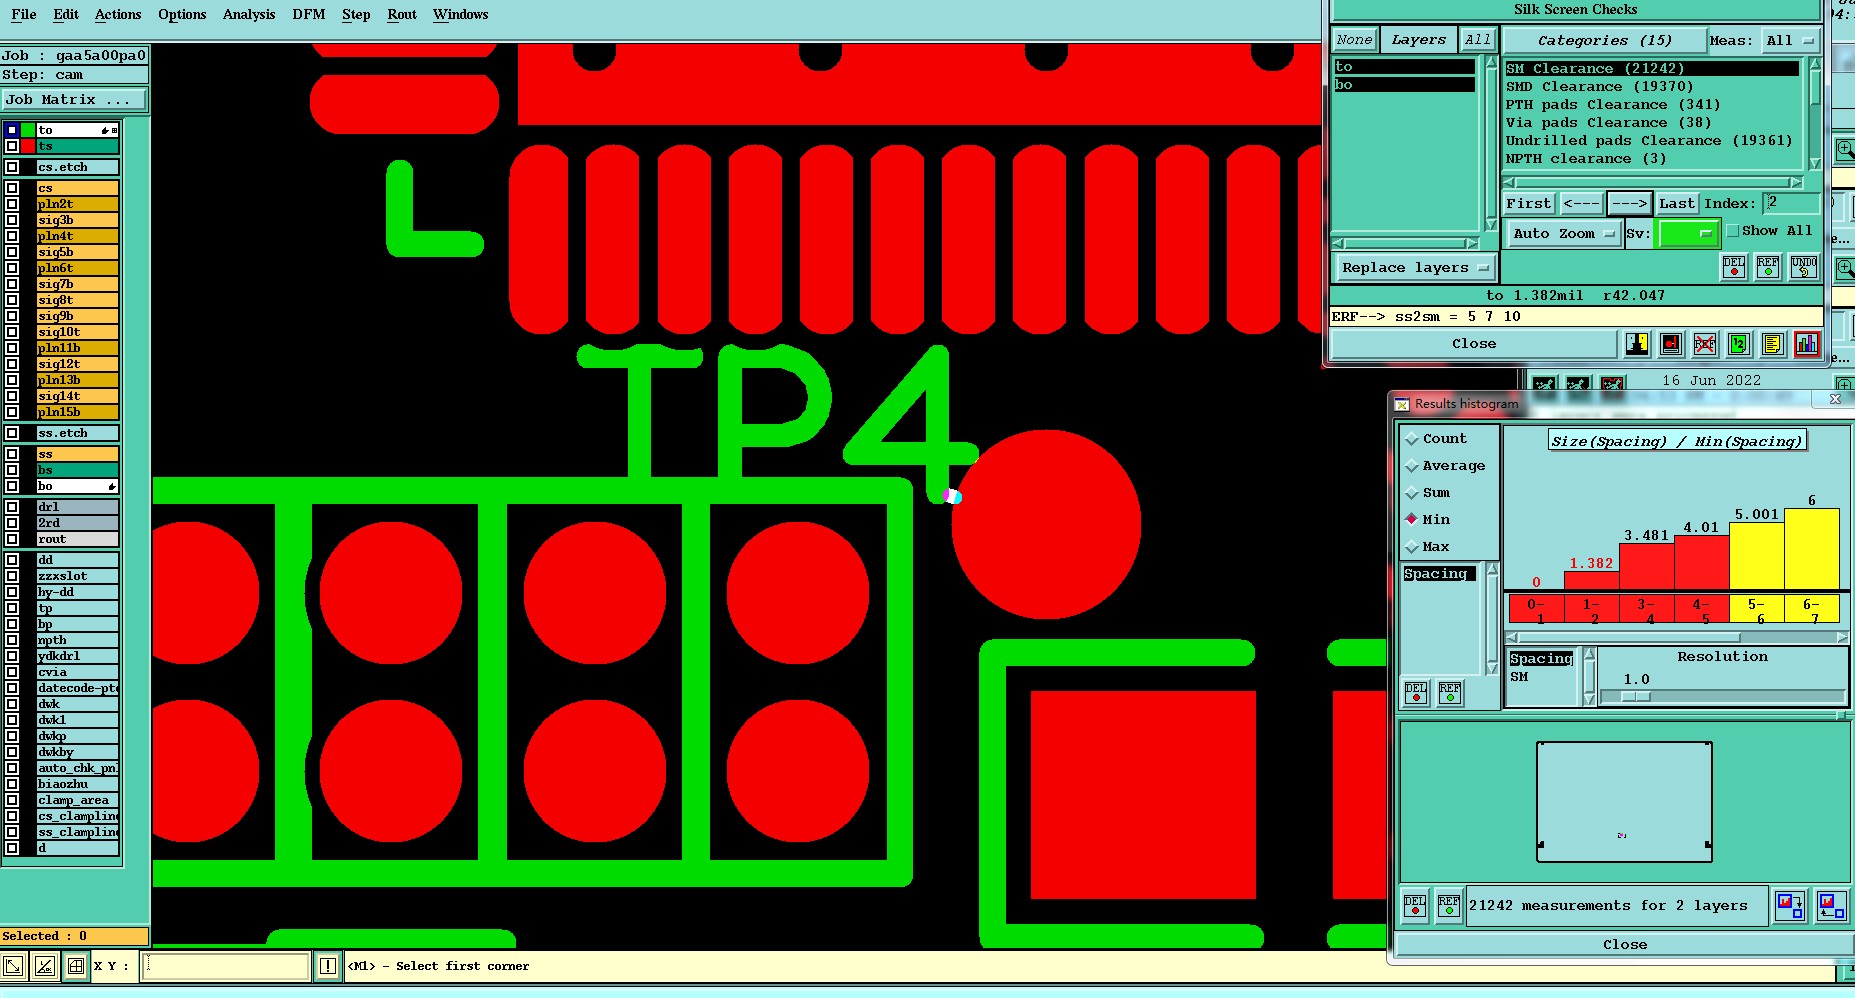This screenshot has width=1855, height=998.
Task: Toggle visibility checkbox for layer cs
Action: tap(12, 188)
